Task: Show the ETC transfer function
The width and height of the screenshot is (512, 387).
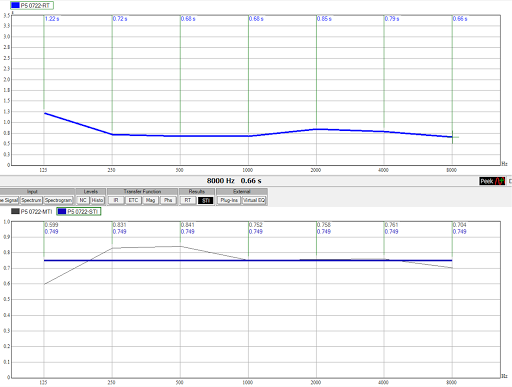Action: point(133,200)
